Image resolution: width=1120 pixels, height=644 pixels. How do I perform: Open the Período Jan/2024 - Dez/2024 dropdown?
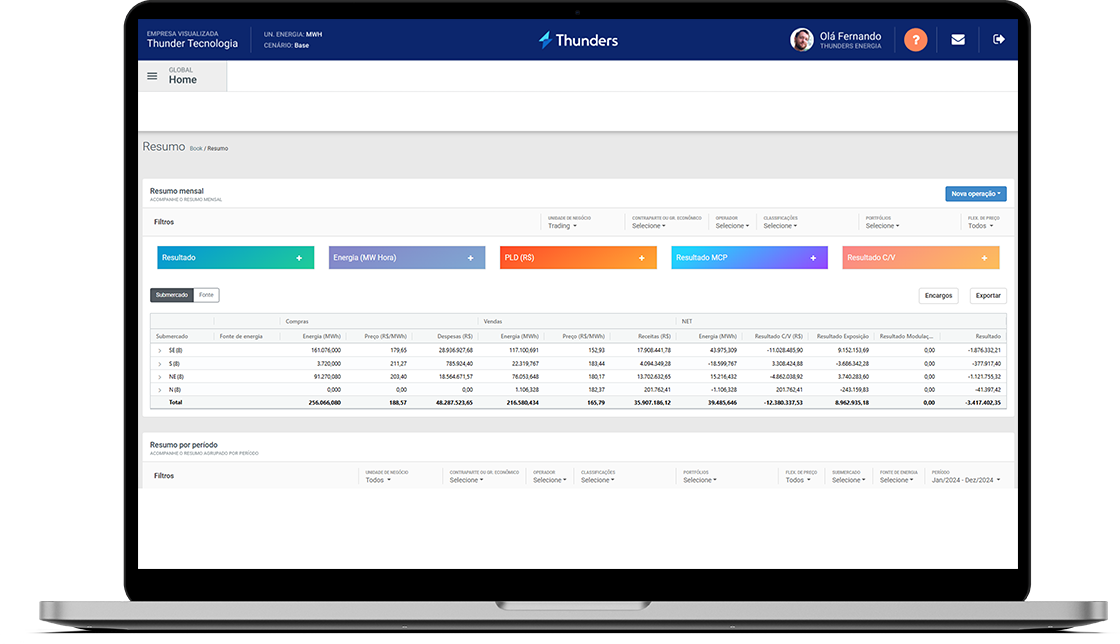pos(965,480)
